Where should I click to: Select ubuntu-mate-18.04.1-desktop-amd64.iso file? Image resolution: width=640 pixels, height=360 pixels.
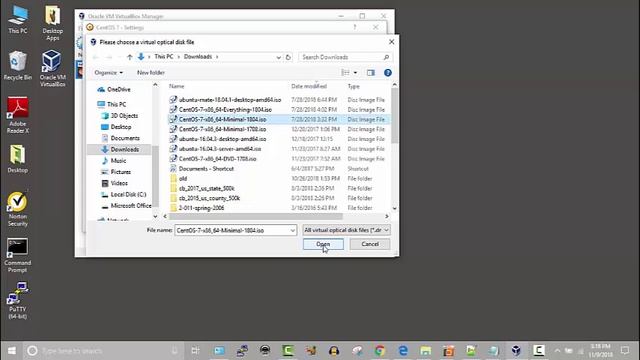(x=230, y=100)
